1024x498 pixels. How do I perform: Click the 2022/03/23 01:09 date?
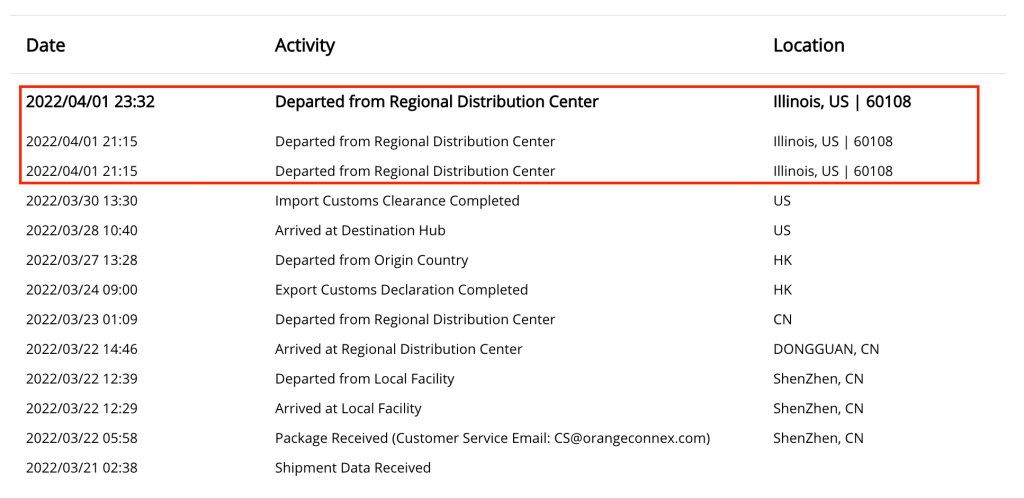(82, 320)
